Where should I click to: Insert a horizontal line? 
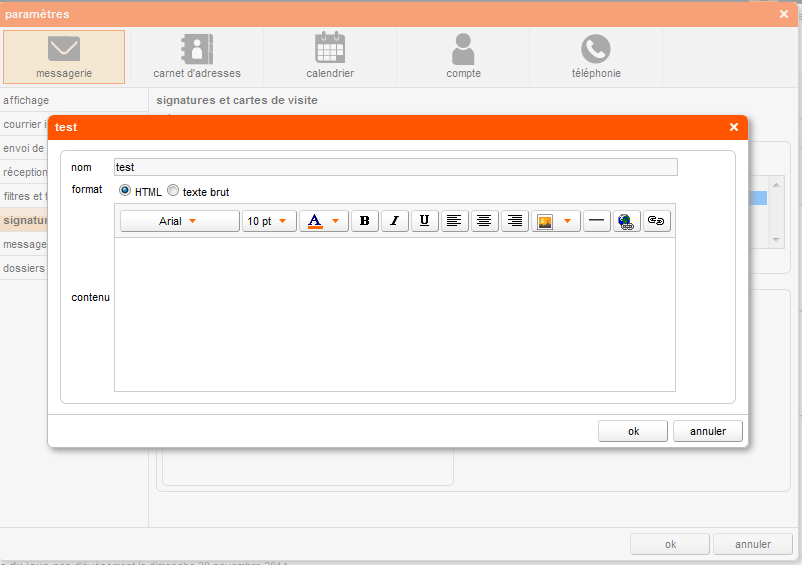(x=597, y=221)
